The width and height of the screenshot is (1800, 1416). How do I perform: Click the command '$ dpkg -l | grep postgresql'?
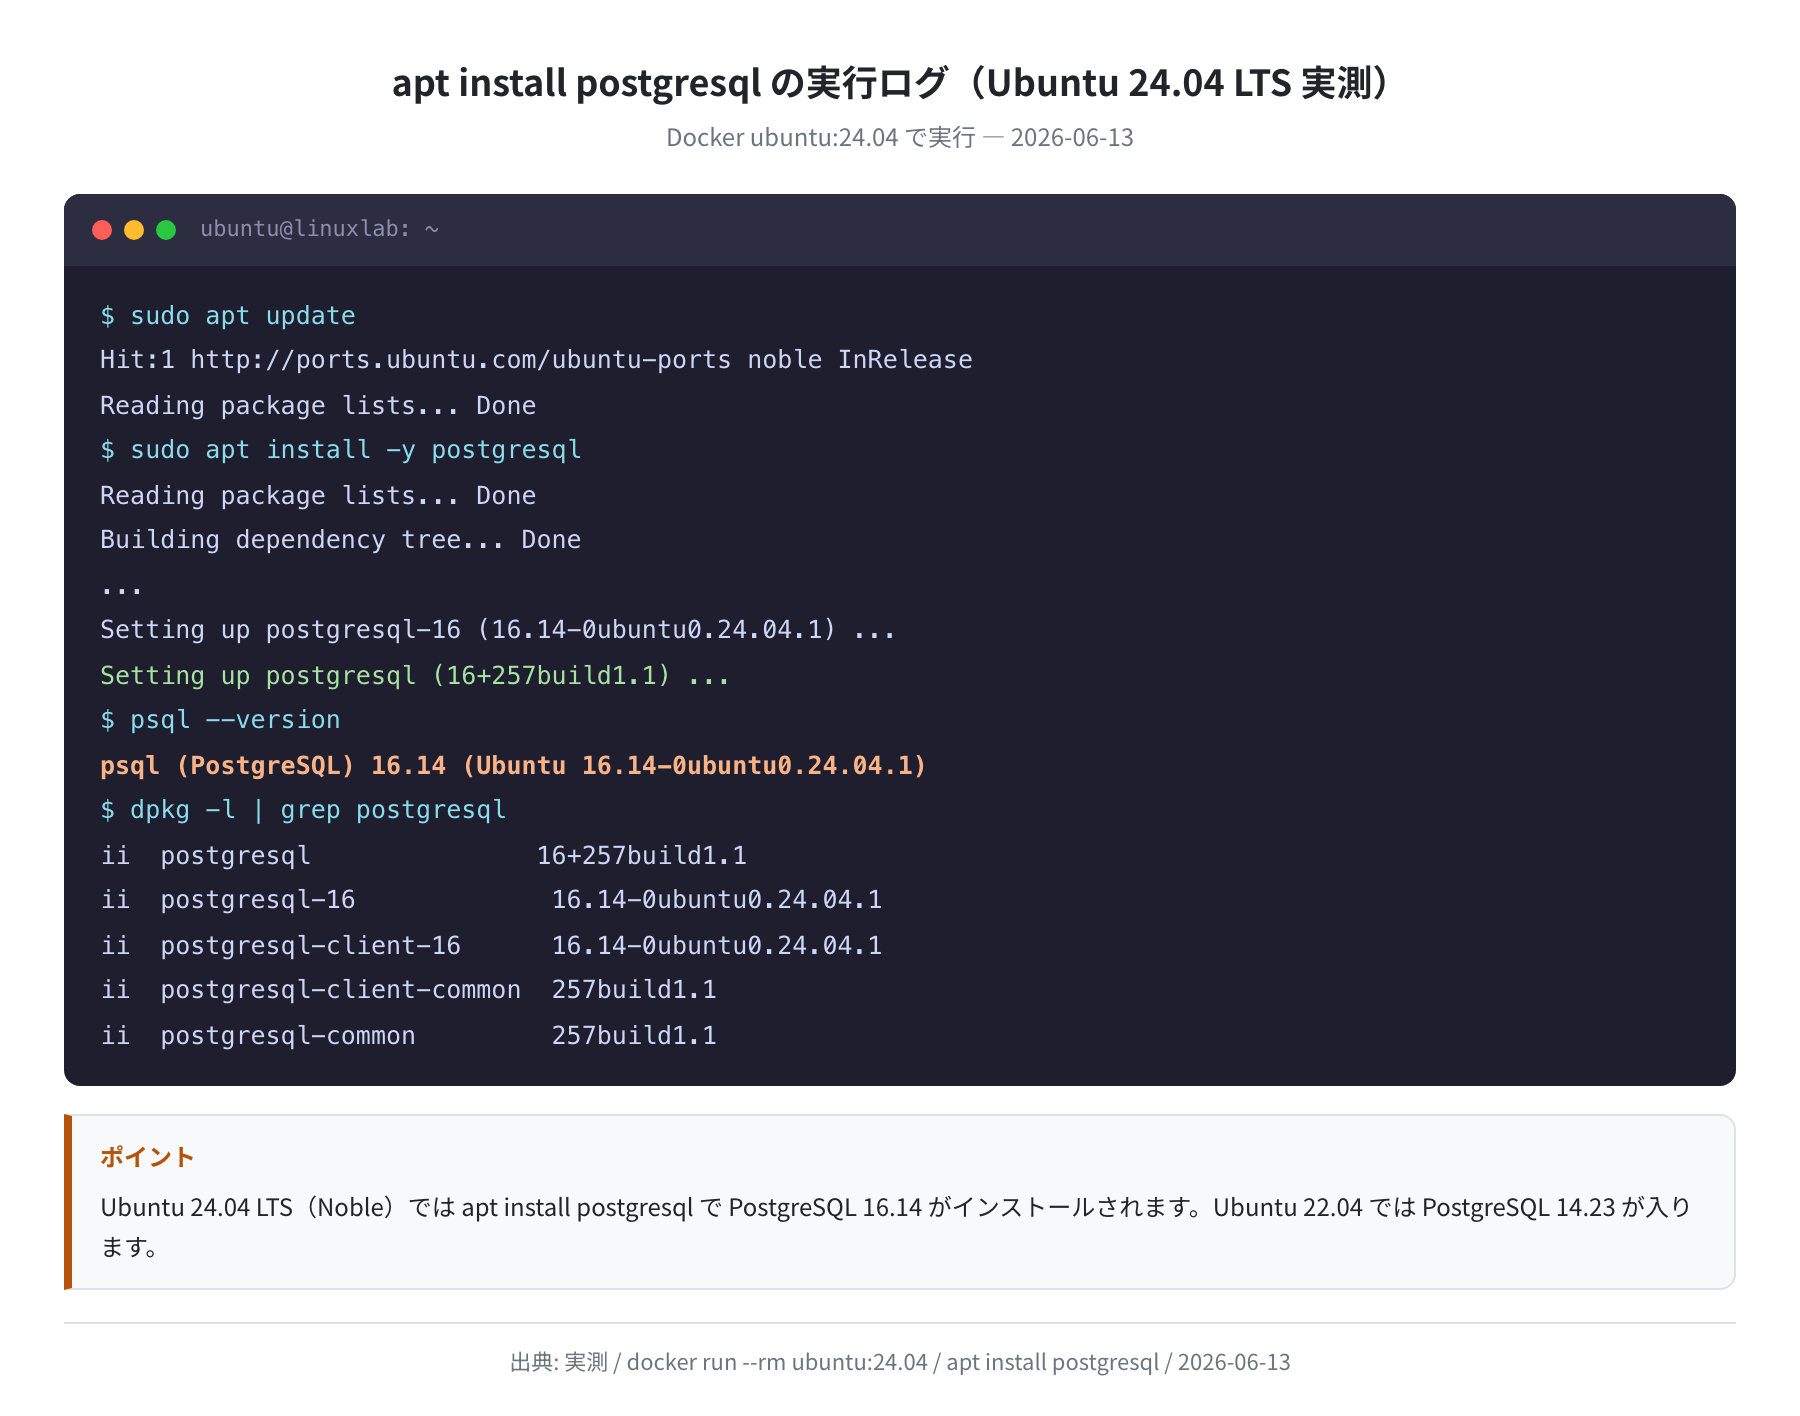tap(303, 810)
